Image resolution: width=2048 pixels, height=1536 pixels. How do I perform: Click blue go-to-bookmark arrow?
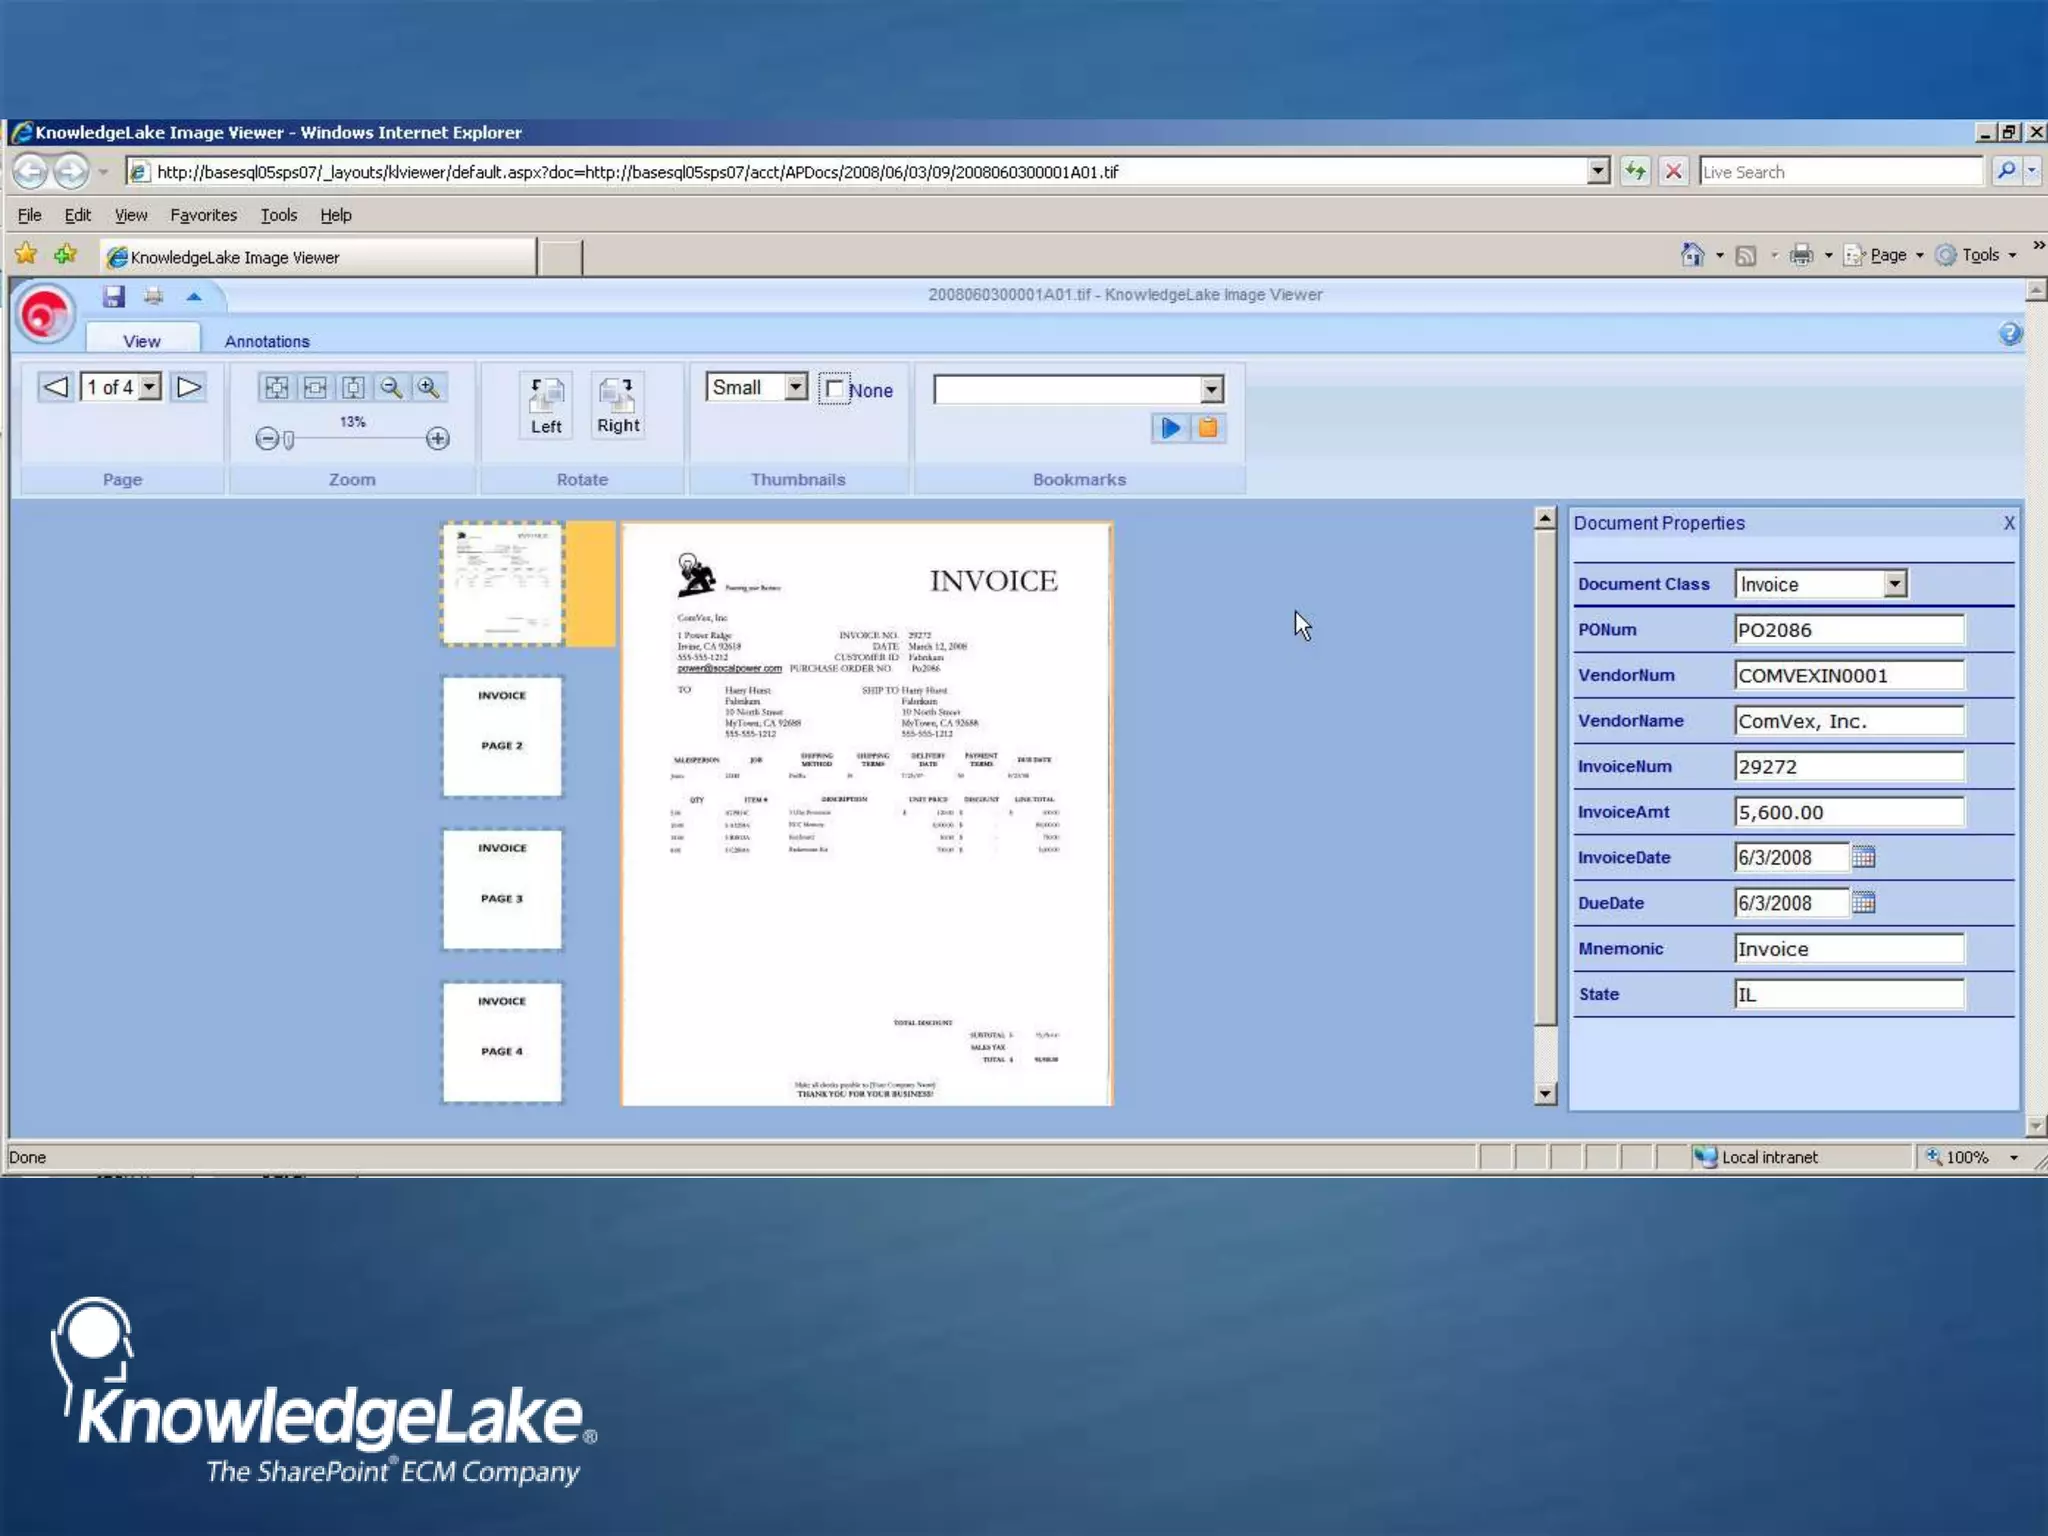coord(1169,428)
